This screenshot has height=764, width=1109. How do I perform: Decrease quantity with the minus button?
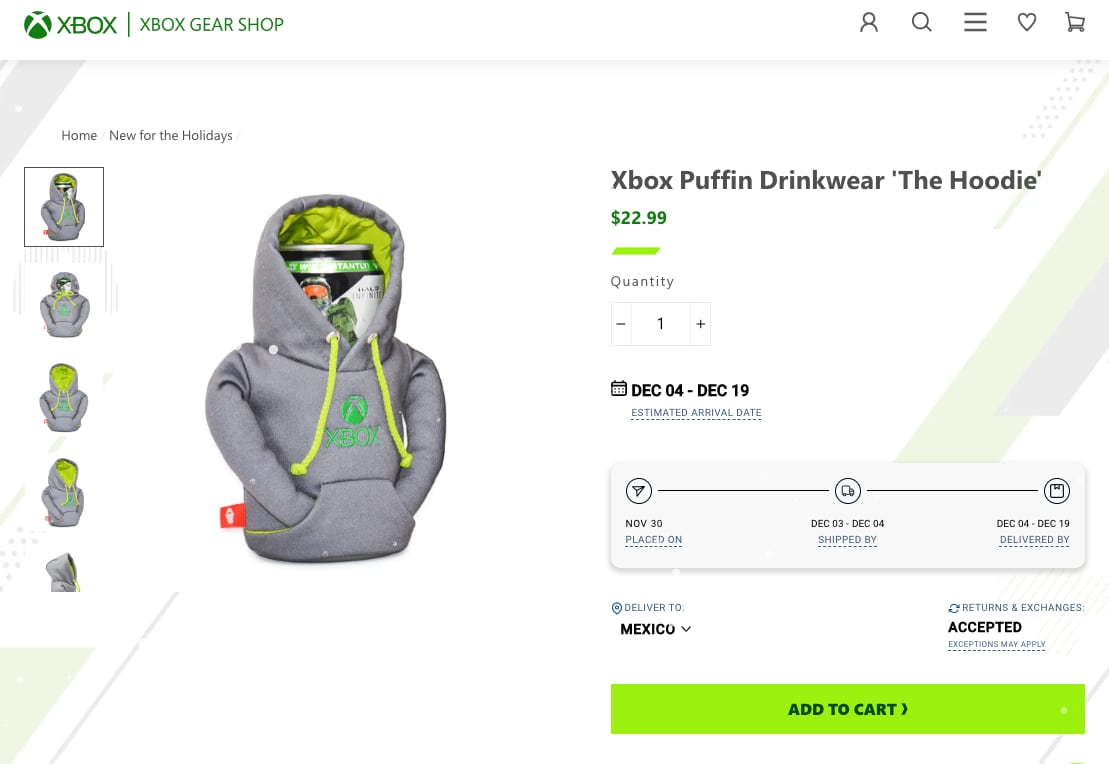(x=621, y=324)
